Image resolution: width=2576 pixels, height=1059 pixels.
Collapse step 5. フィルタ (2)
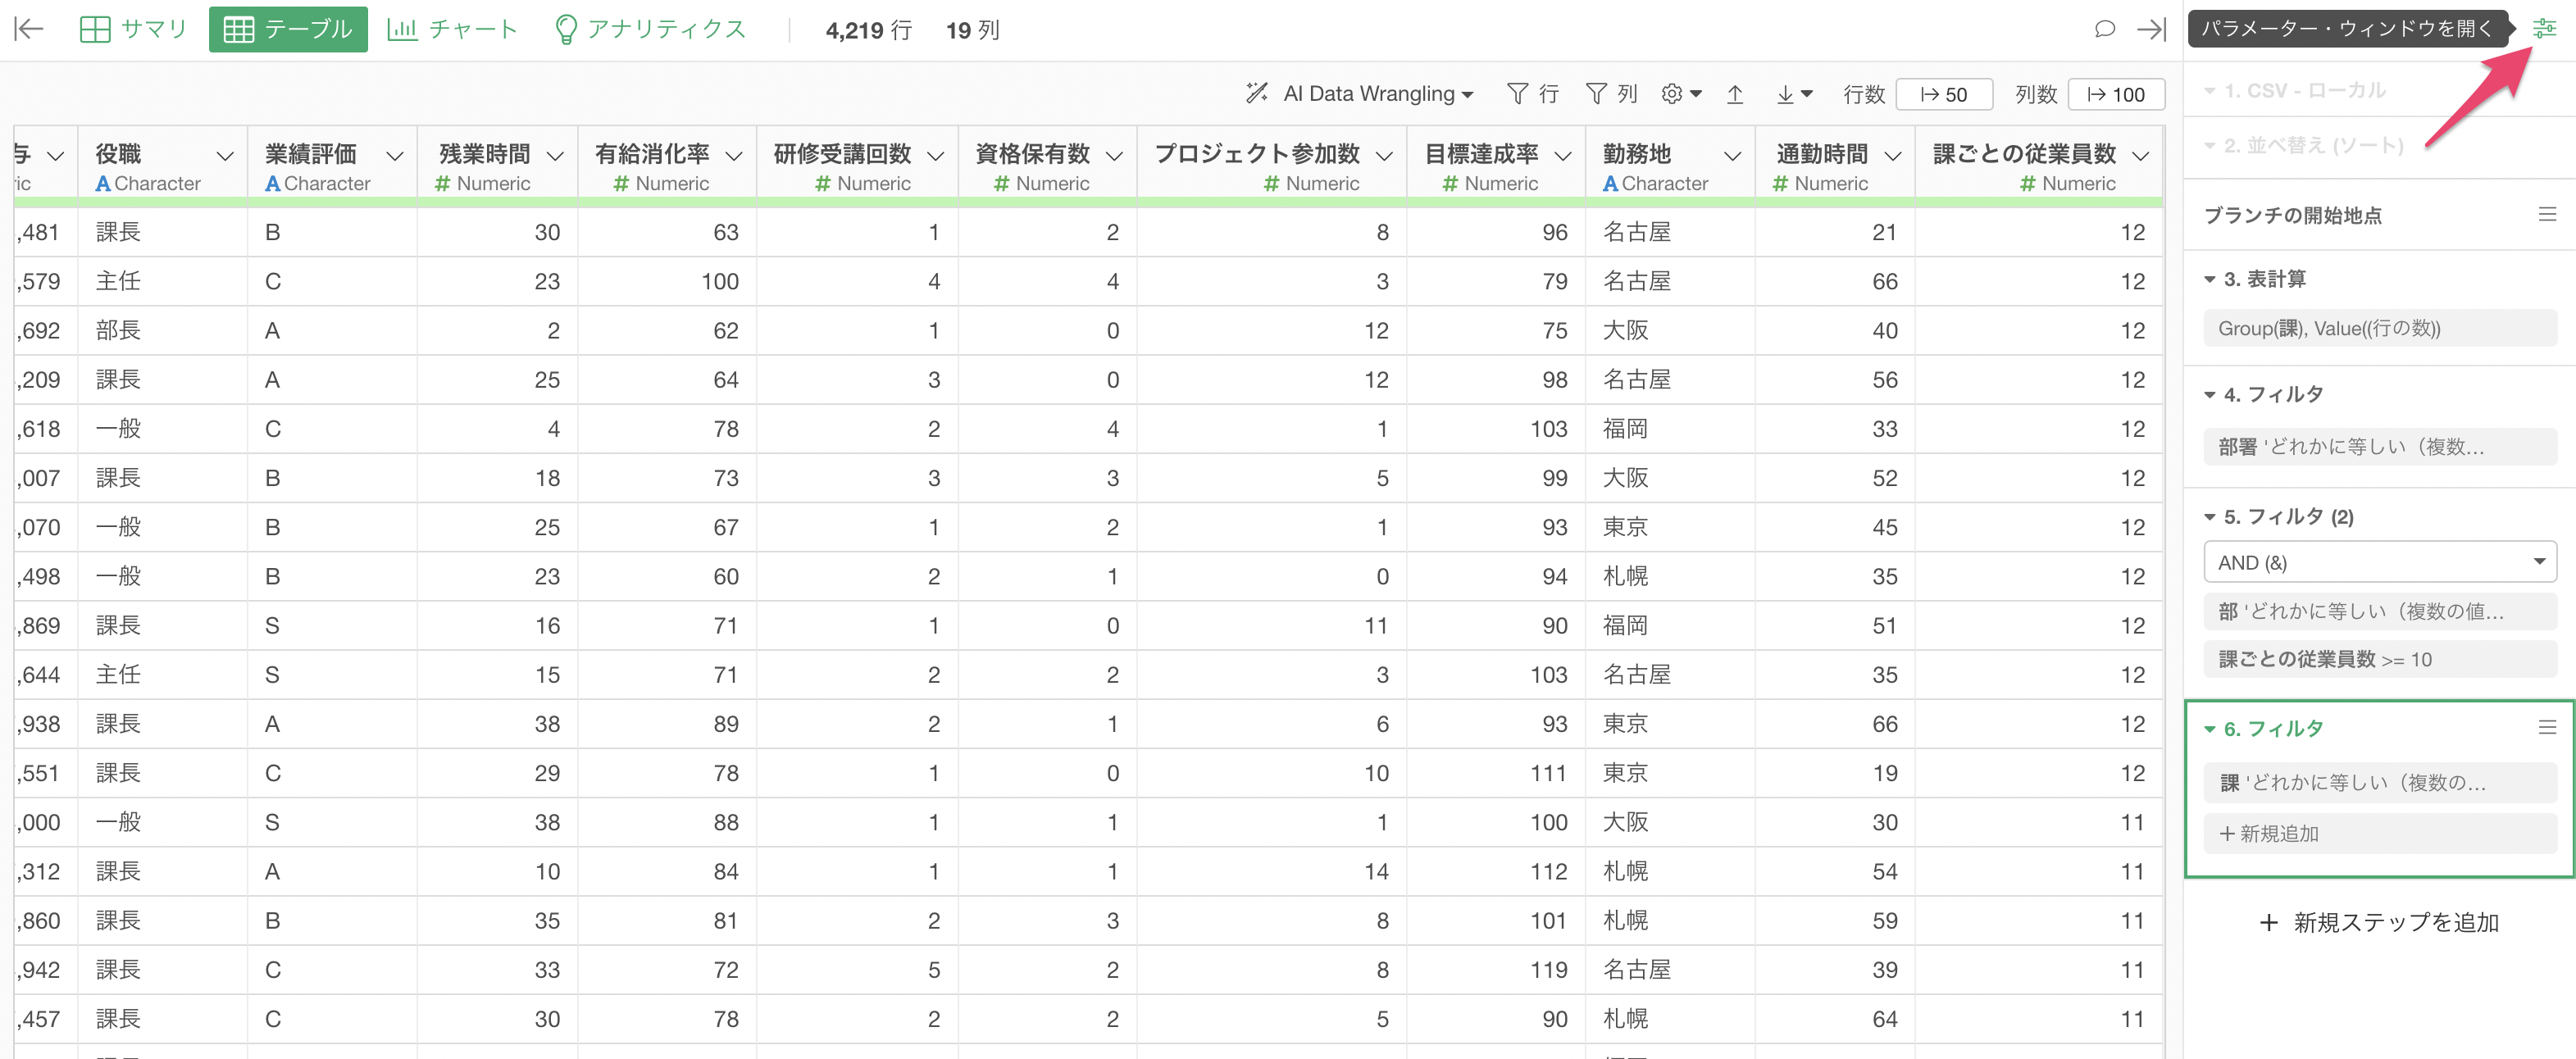pyautogui.click(x=2209, y=517)
